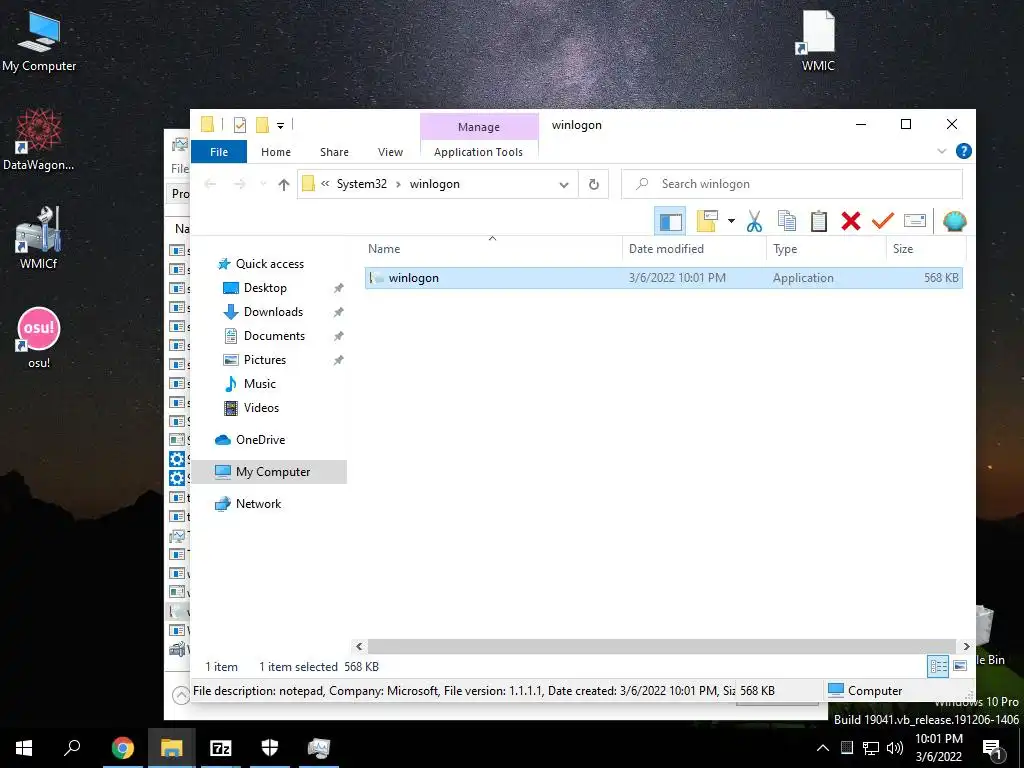Sort by the Type column header
The image size is (1024, 768).
click(x=785, y=249)
